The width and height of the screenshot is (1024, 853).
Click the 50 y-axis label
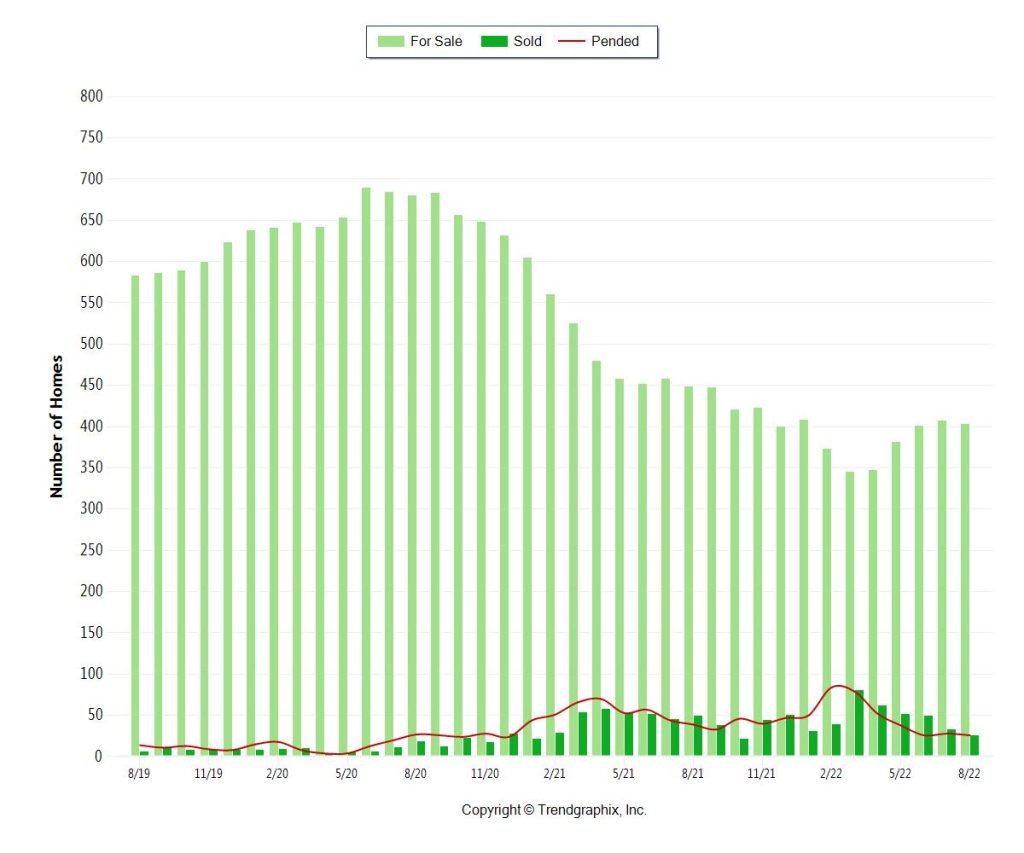coord(95,715)
